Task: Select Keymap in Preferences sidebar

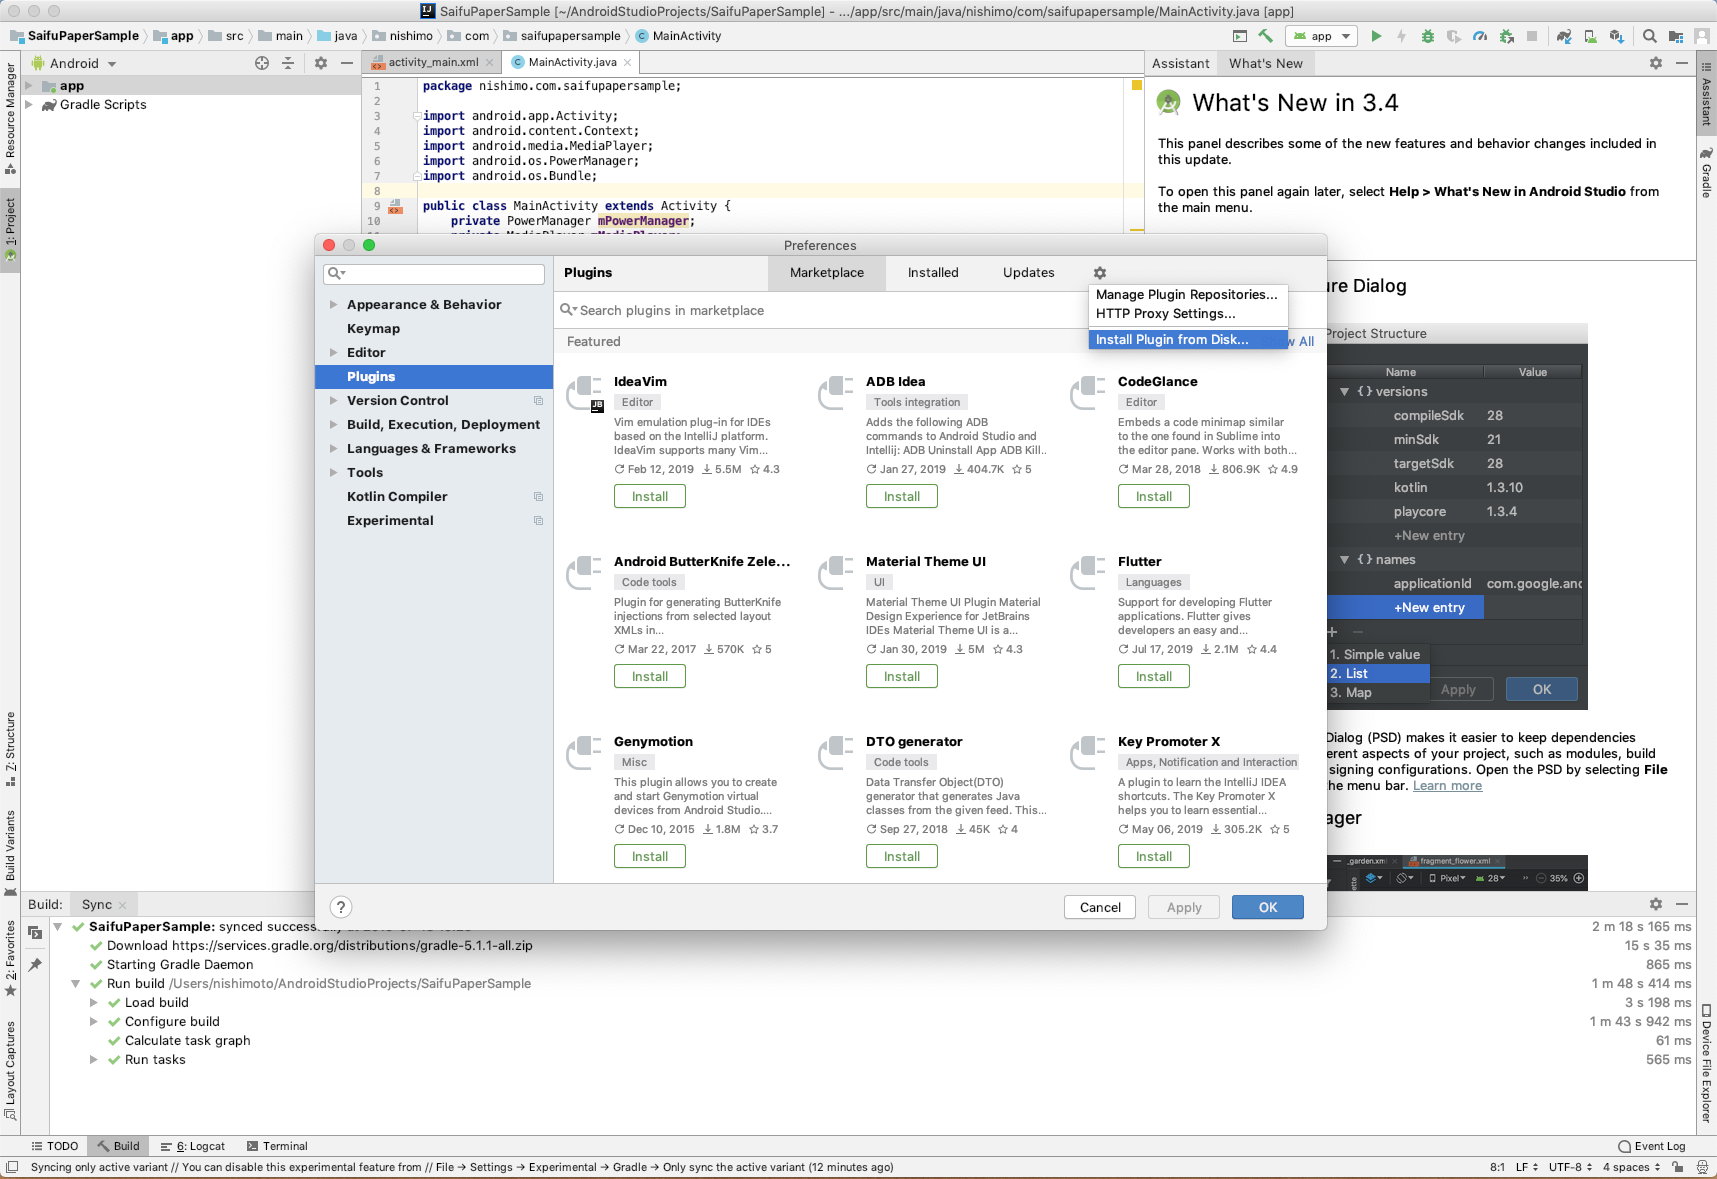Action: pyautogui.click(x=434, y=328)
